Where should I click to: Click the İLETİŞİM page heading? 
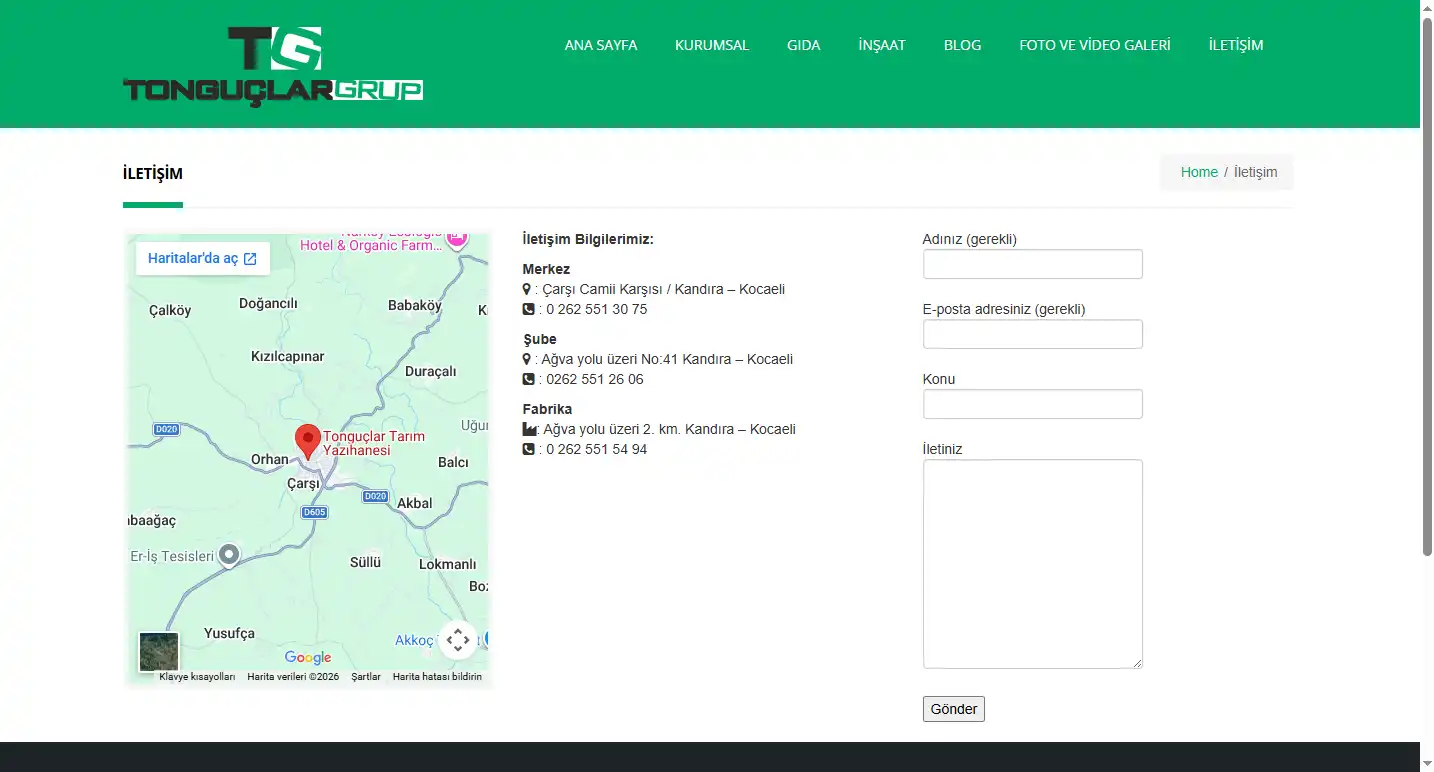point(153,173)
